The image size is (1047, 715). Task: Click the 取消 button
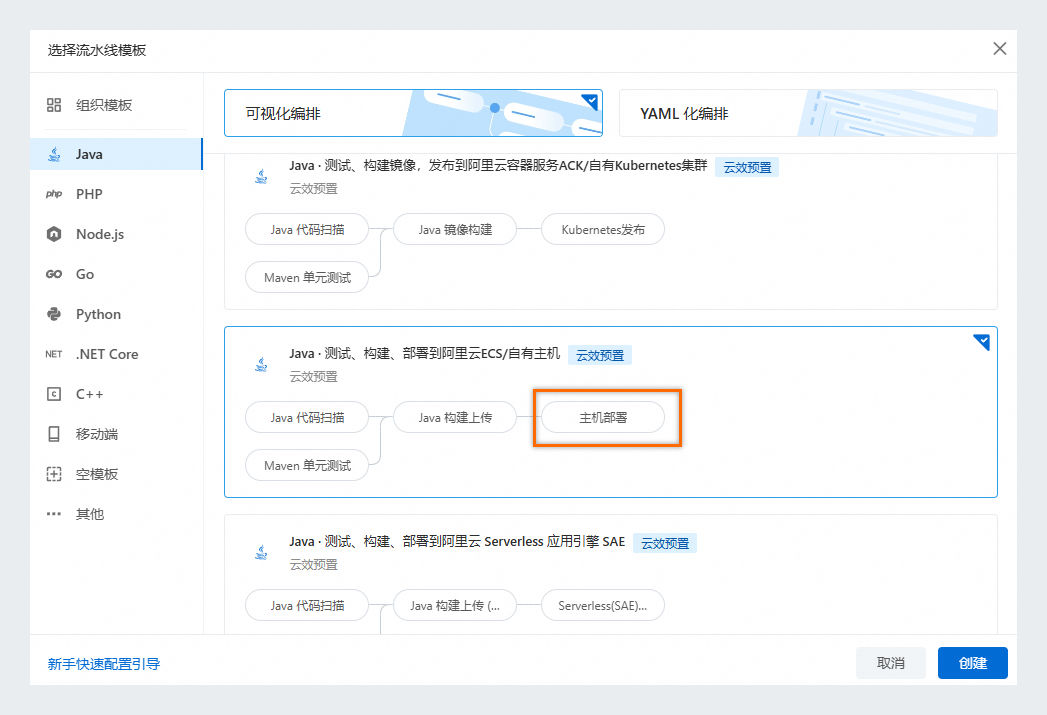point(891,663)
